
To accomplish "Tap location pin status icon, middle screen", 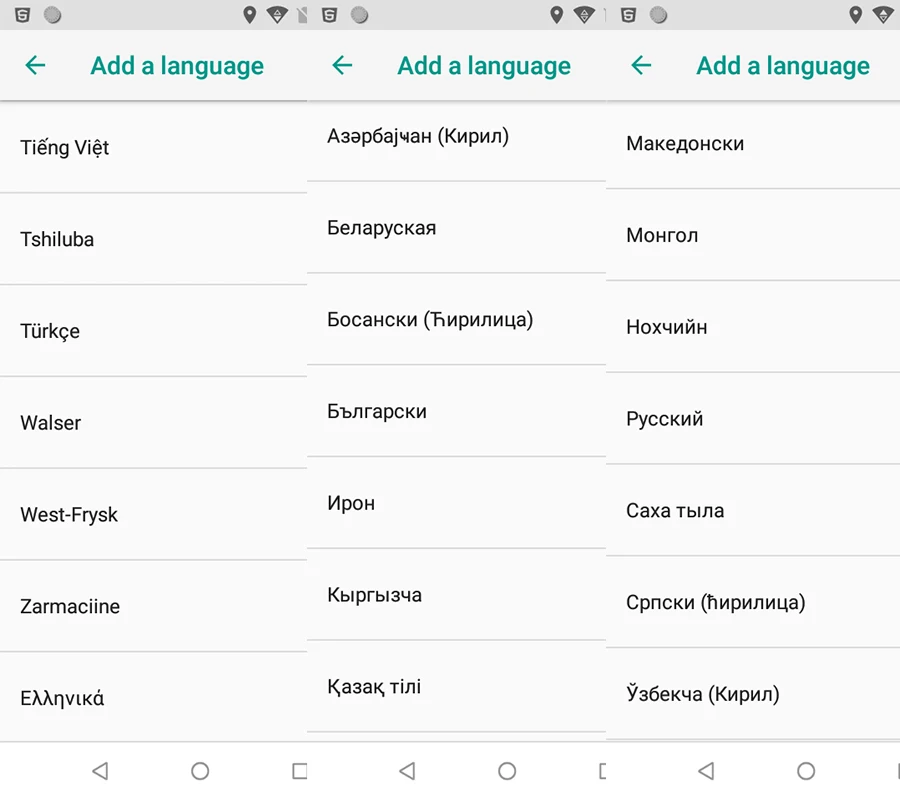I will click(556, 15).
